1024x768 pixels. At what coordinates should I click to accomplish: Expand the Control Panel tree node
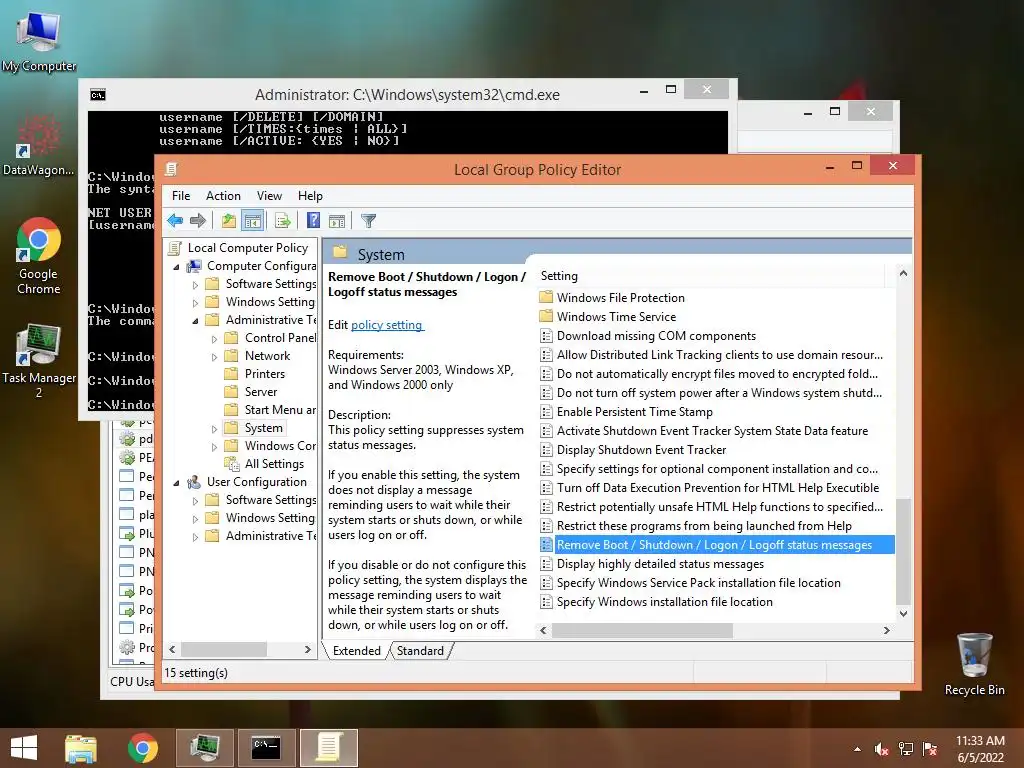(x=214, y=339)
